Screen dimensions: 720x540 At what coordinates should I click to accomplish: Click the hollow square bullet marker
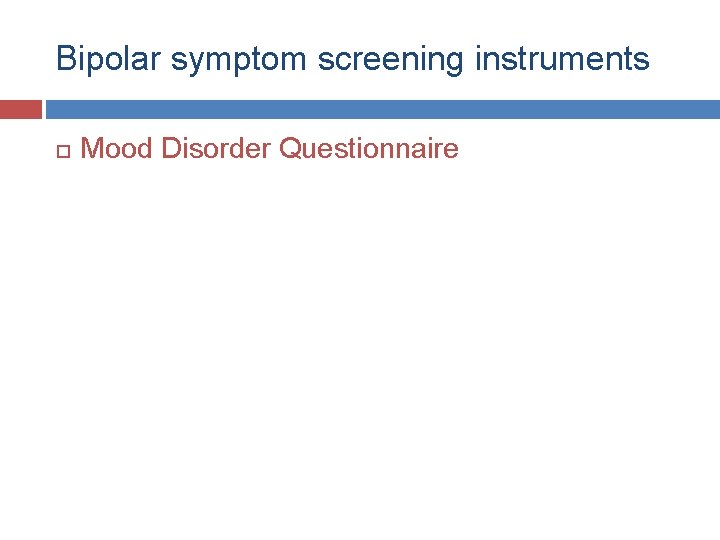pos(63,151)
